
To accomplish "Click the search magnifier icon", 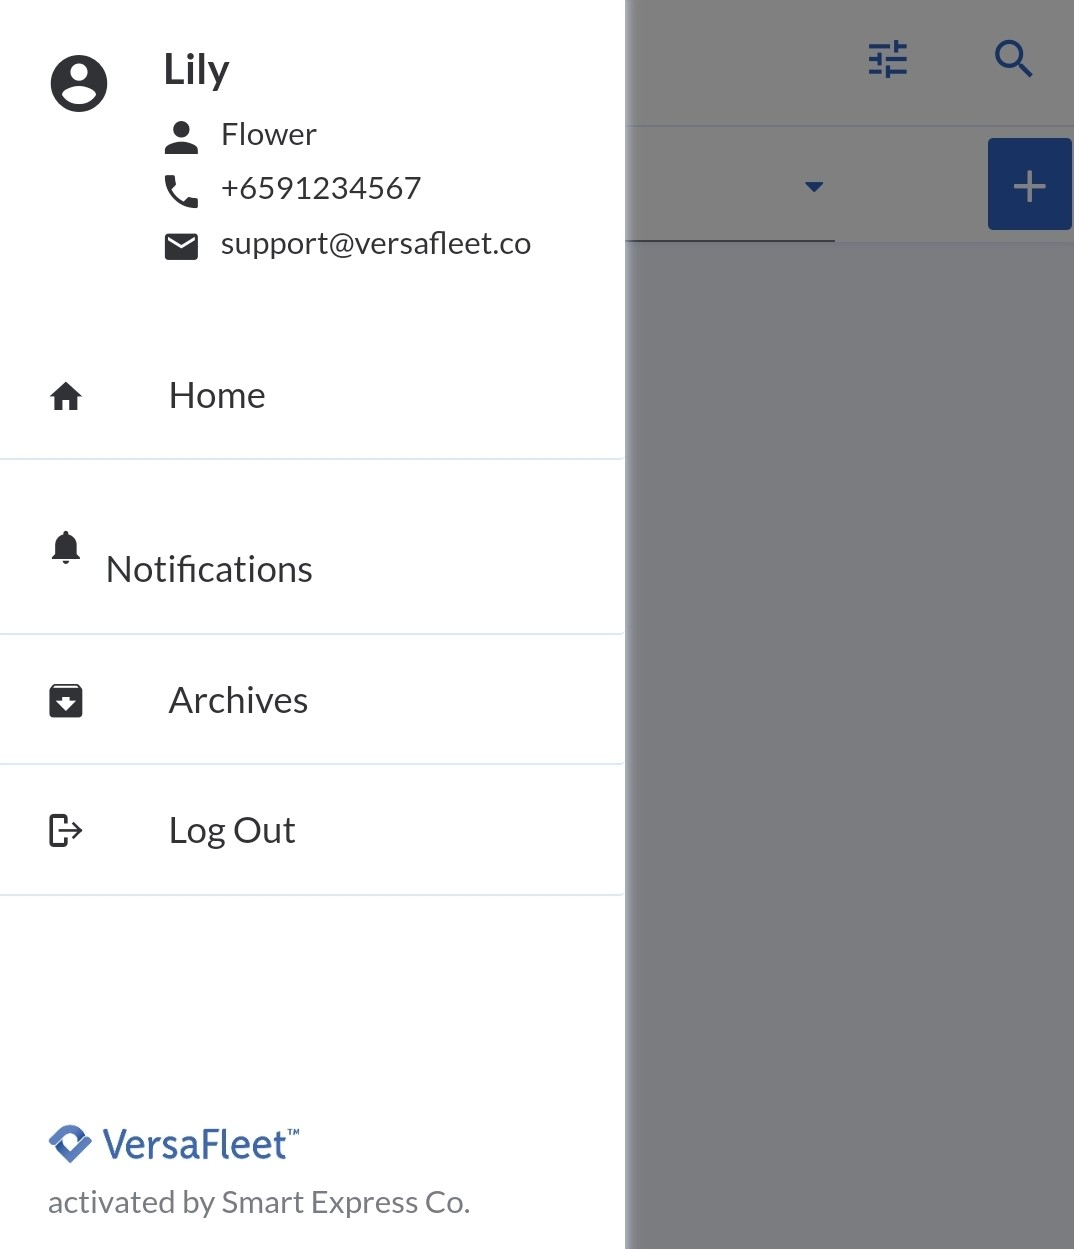I will (1013, 59).
